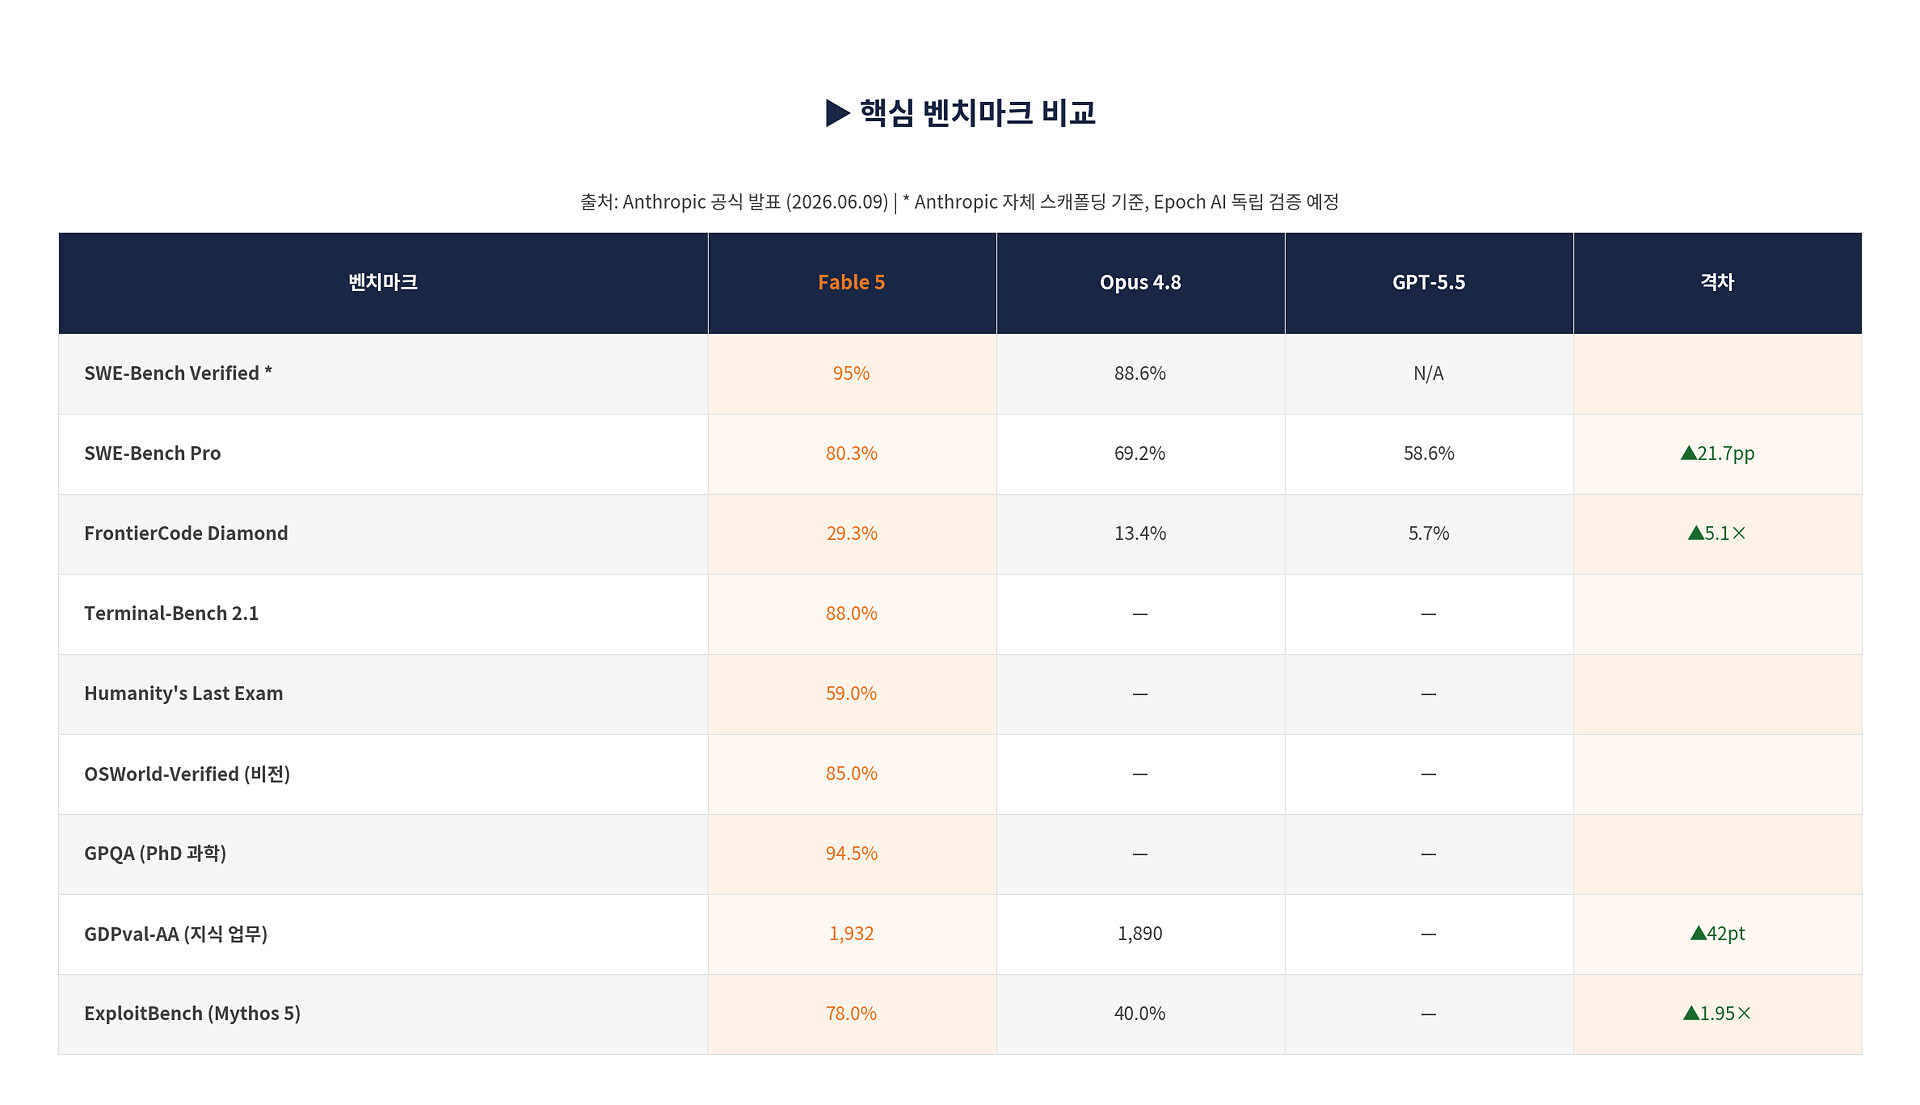
Task: Click the Terminal-Bench 2.1 row label
Action: [x=171, y=613]
